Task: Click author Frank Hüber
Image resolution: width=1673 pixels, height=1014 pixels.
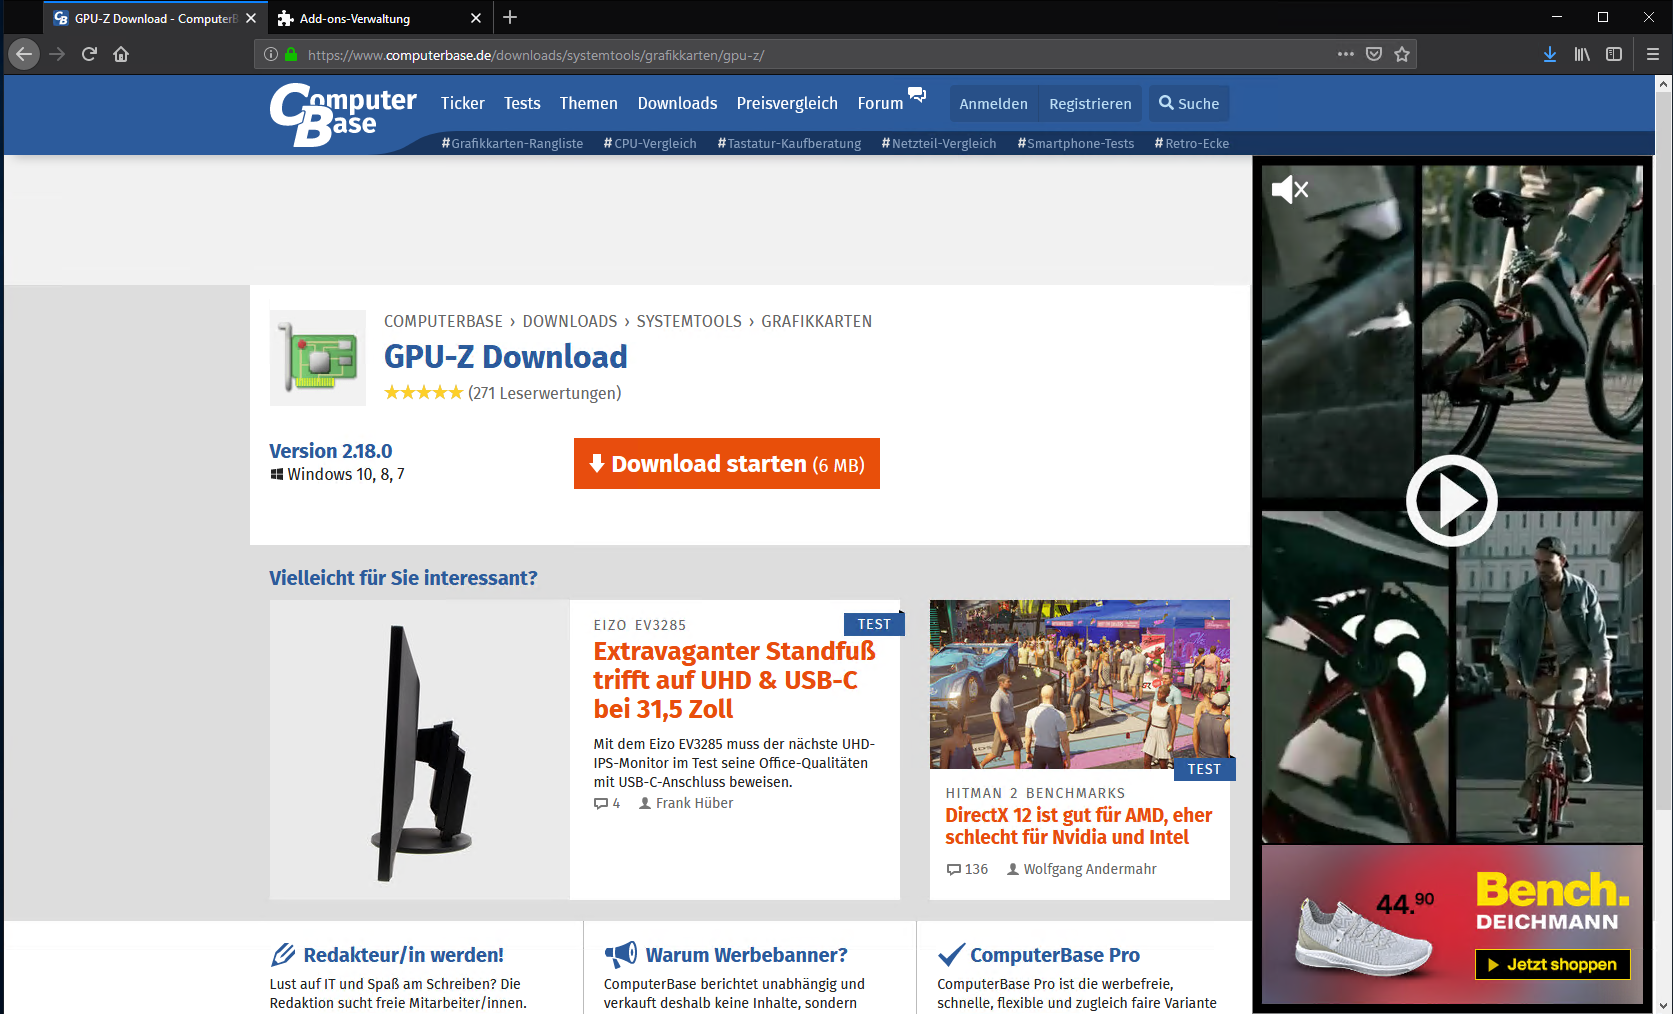Action: 686,803
